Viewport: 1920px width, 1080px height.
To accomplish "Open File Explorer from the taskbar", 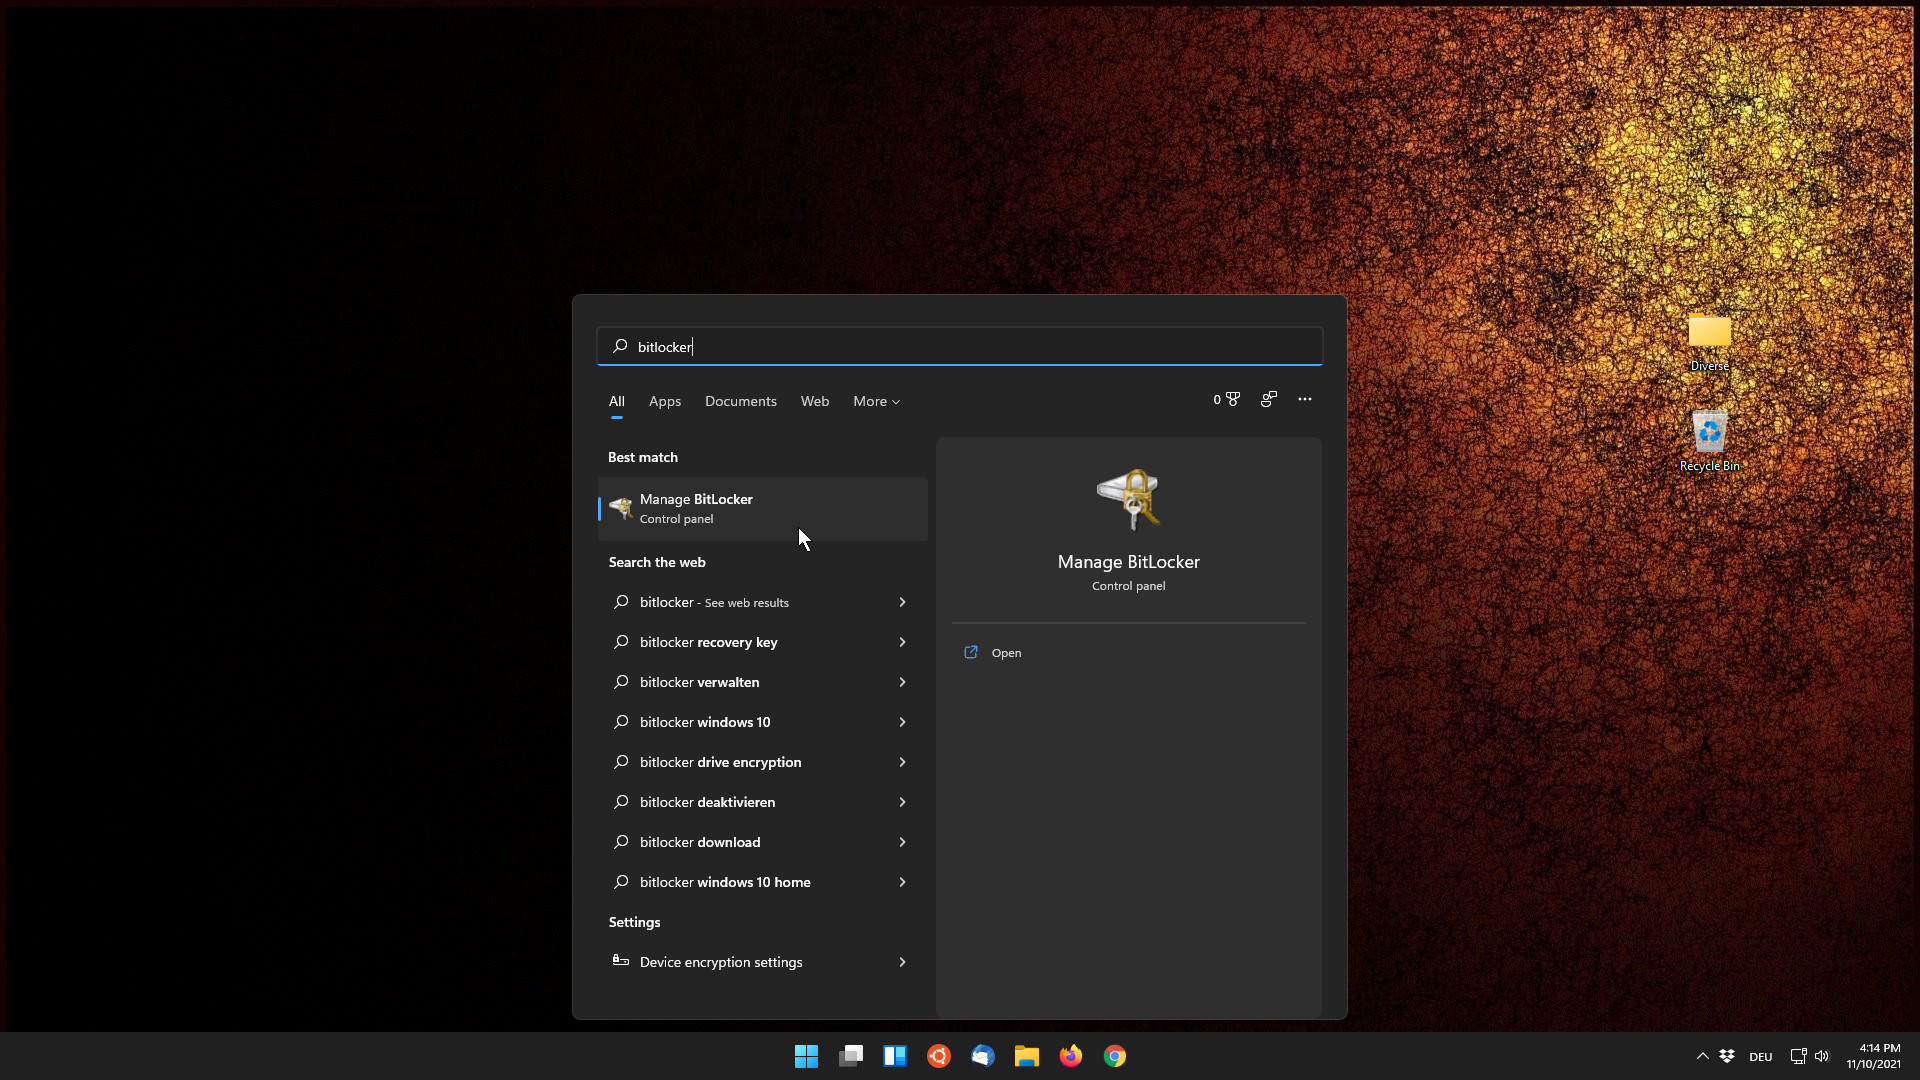I will pos(1027,1056).
